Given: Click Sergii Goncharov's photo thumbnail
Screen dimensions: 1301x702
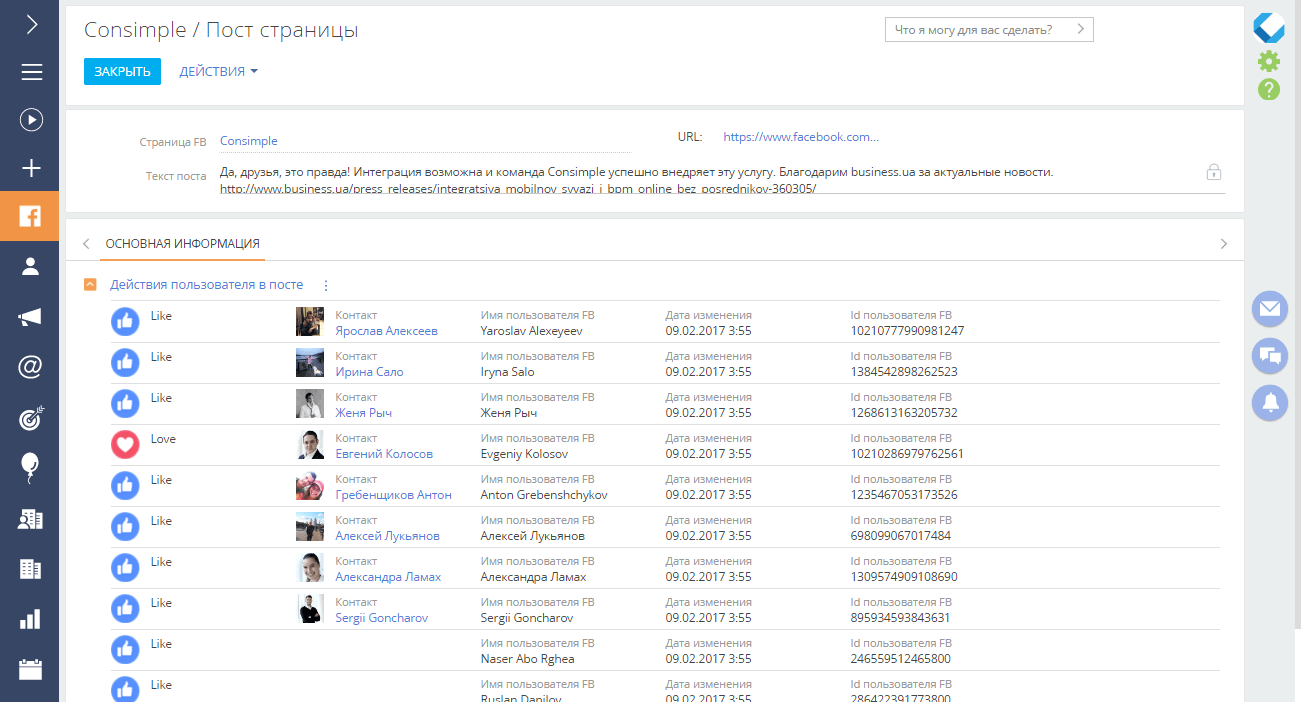Looking at the screenshot, I should [x=310, y=608].
